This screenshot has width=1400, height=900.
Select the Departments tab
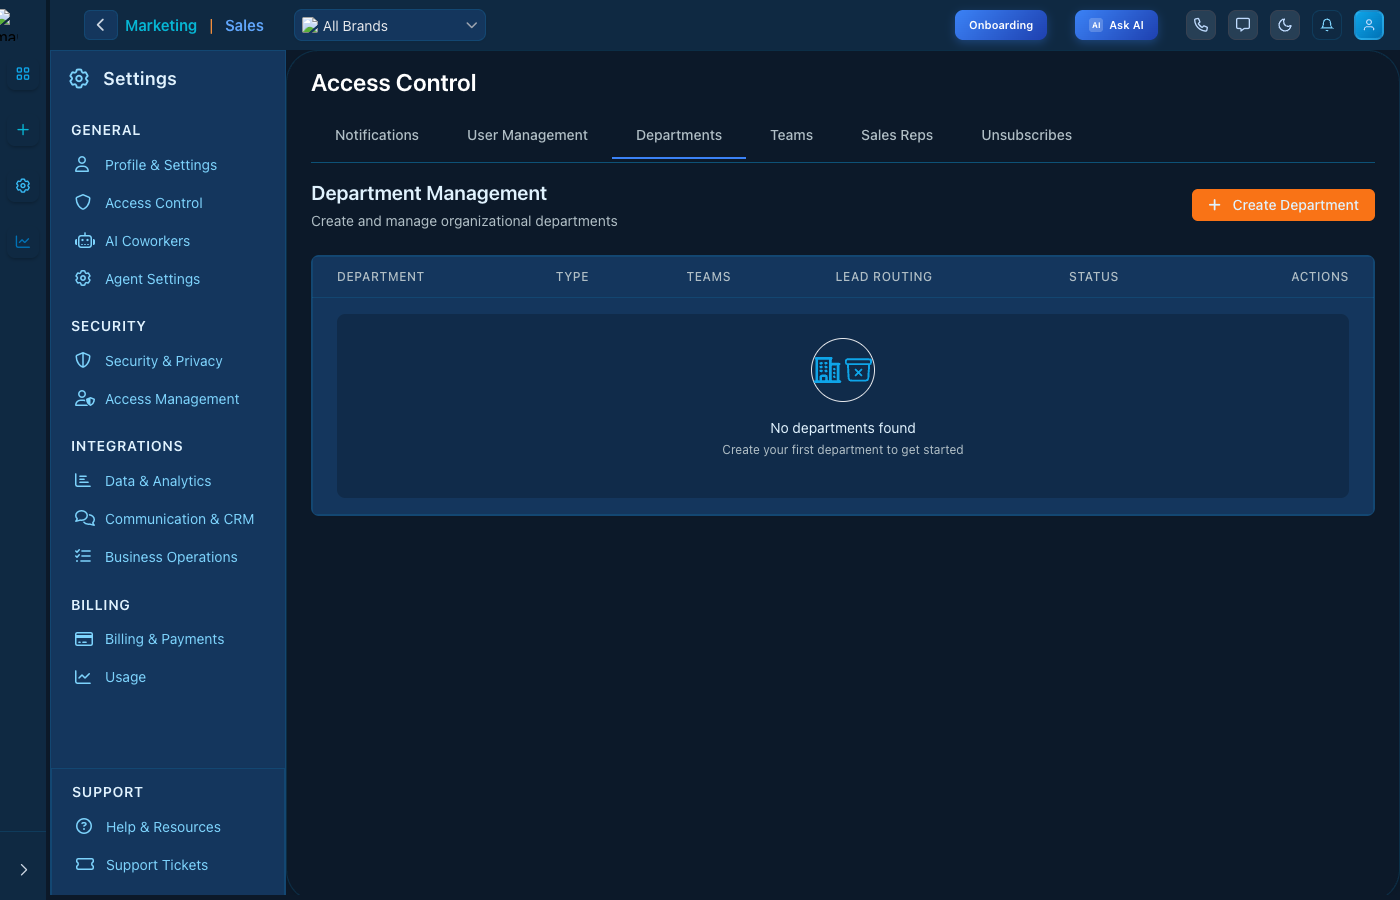pyautogui.click(x=679, y=135)
